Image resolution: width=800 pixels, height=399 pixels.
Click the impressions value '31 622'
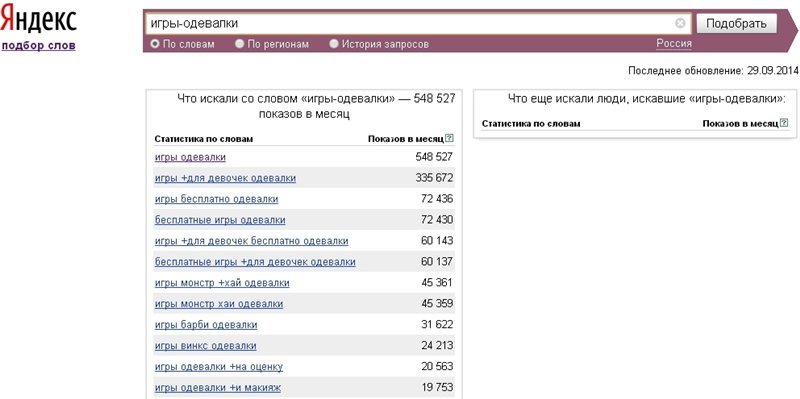437,325
